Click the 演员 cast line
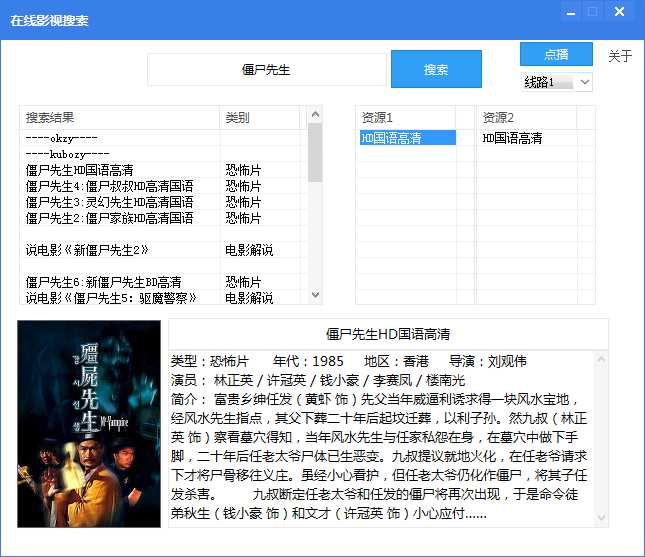Image resolution: width=645 pixels, height=557 pixels. coord(318,380)
